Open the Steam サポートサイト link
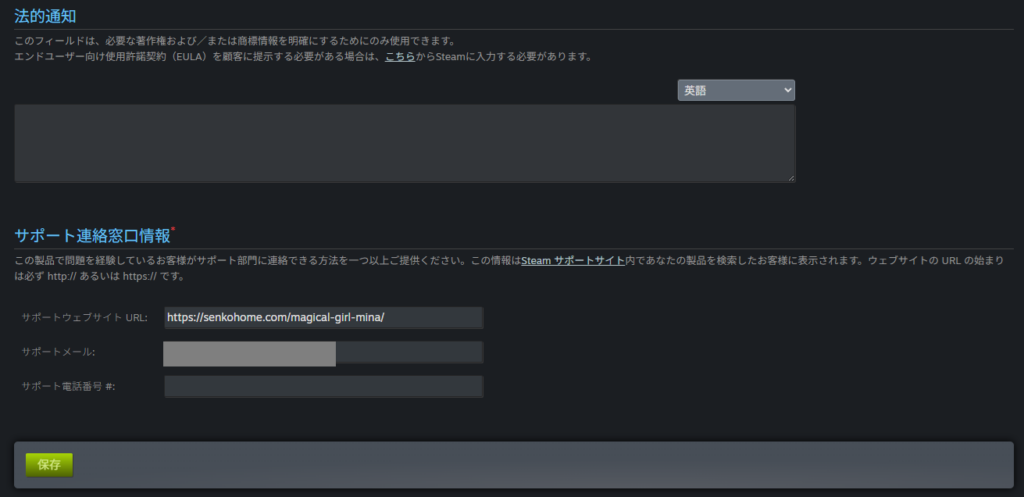Viewport: 1024px width, 497px height. point(572,261)
